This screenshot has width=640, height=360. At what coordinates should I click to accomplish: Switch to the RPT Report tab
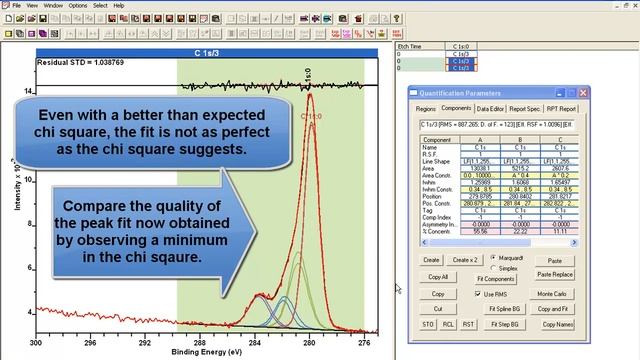(x=561, y=109)
